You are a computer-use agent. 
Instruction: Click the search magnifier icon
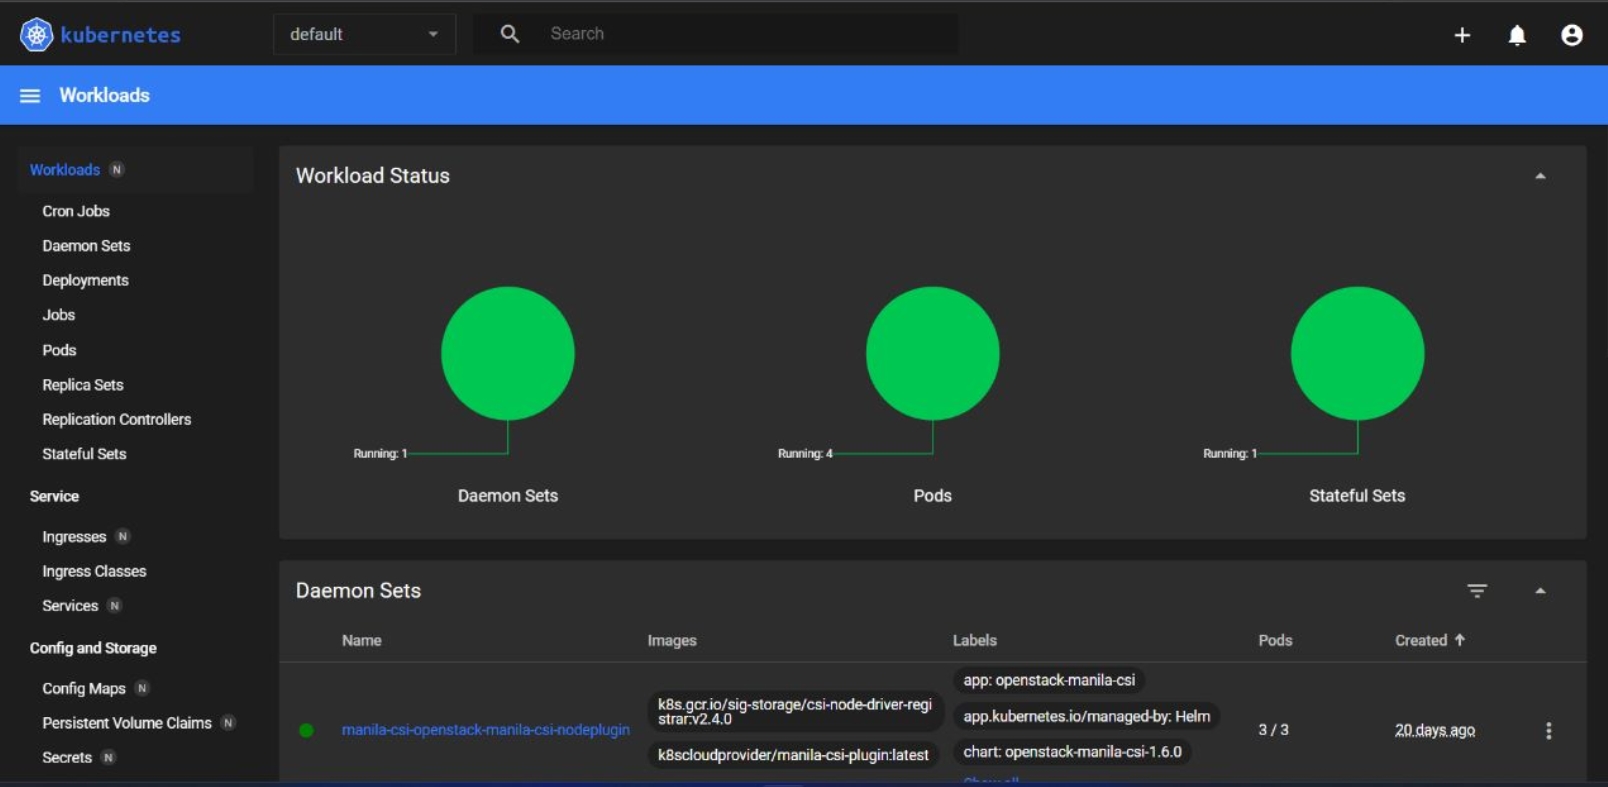click(510, 34)
